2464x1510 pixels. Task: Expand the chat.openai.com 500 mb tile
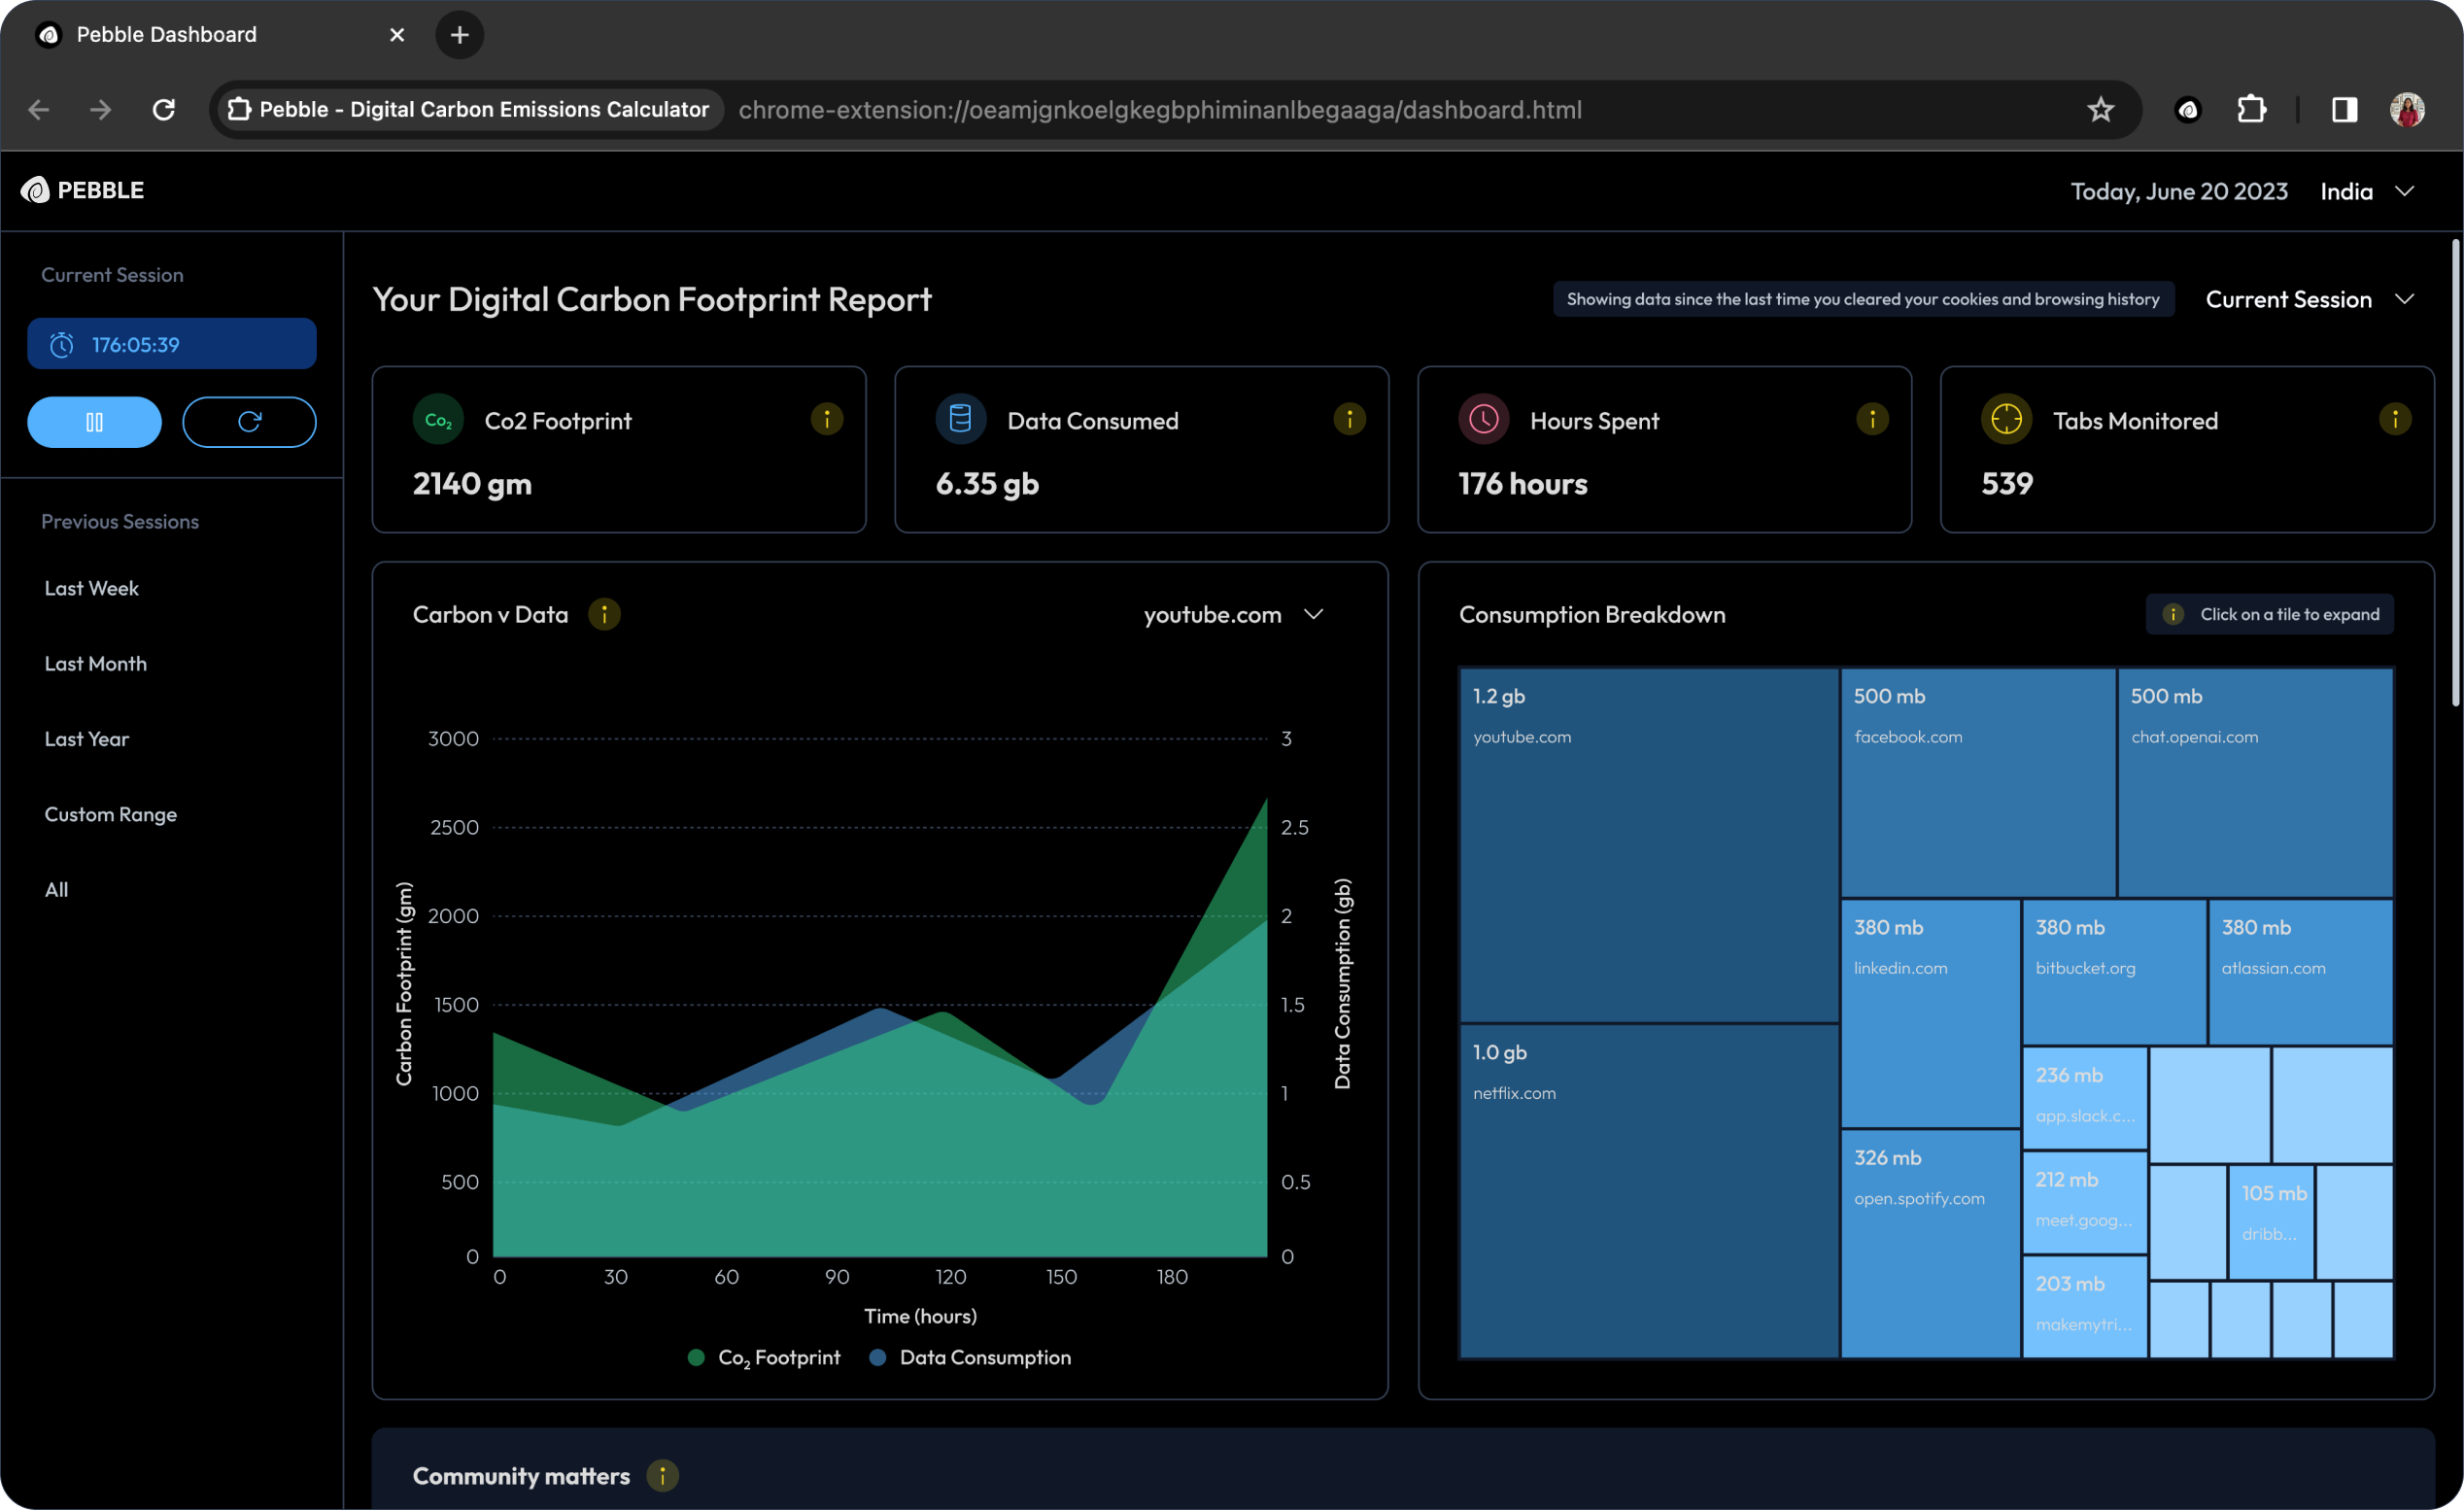(x=2255, y=782)
